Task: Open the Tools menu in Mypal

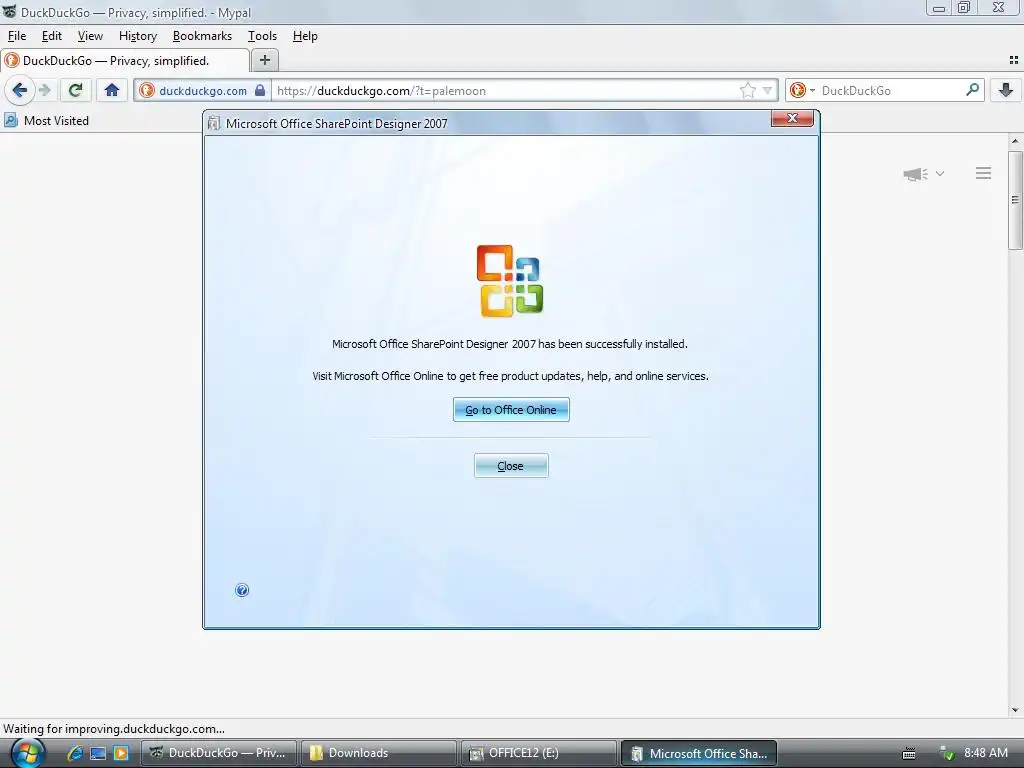Action: tap(262, 36)
